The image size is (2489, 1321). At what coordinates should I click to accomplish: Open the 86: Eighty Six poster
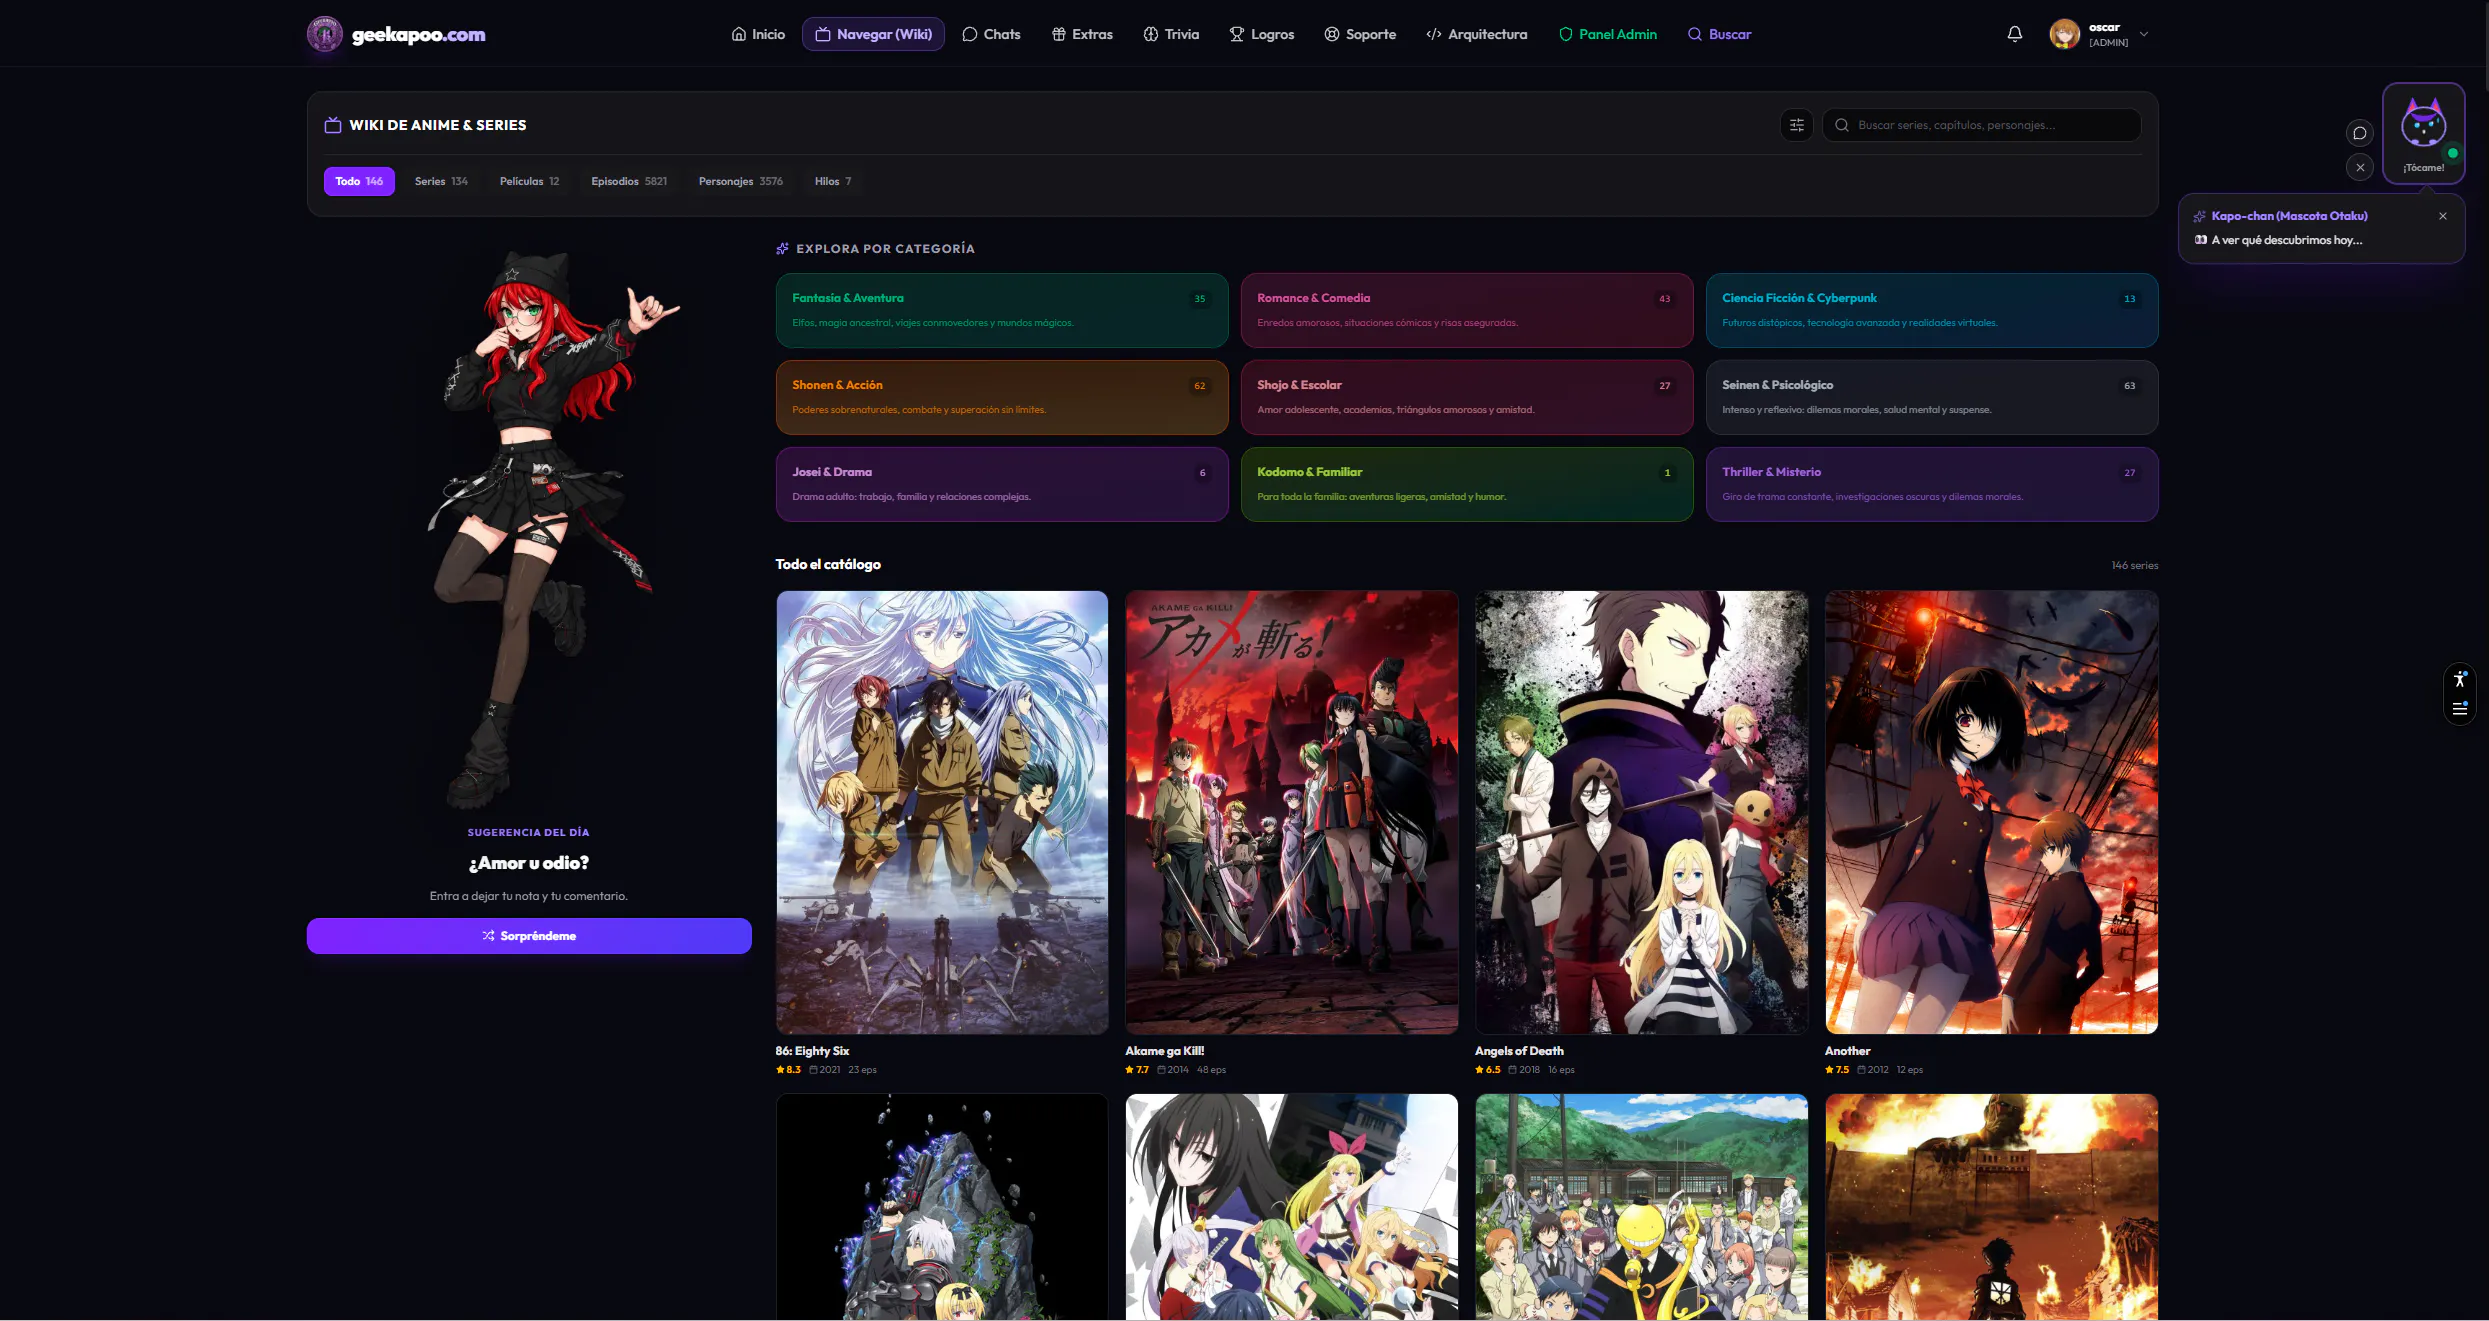tap(942, 812)
